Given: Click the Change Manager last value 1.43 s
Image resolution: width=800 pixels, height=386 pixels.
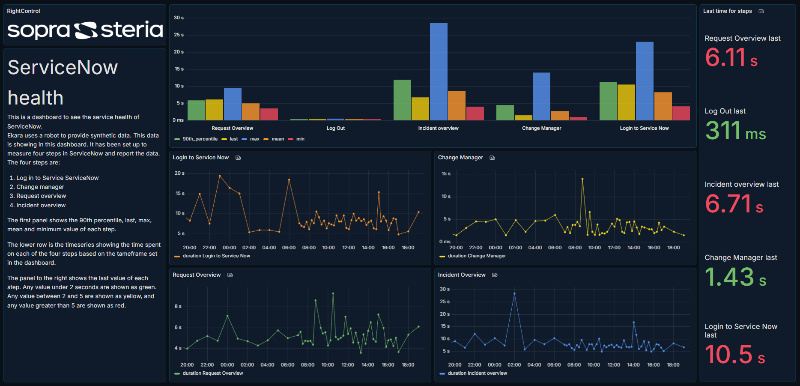Looking at the screenshot, I should tap(735, 276).
